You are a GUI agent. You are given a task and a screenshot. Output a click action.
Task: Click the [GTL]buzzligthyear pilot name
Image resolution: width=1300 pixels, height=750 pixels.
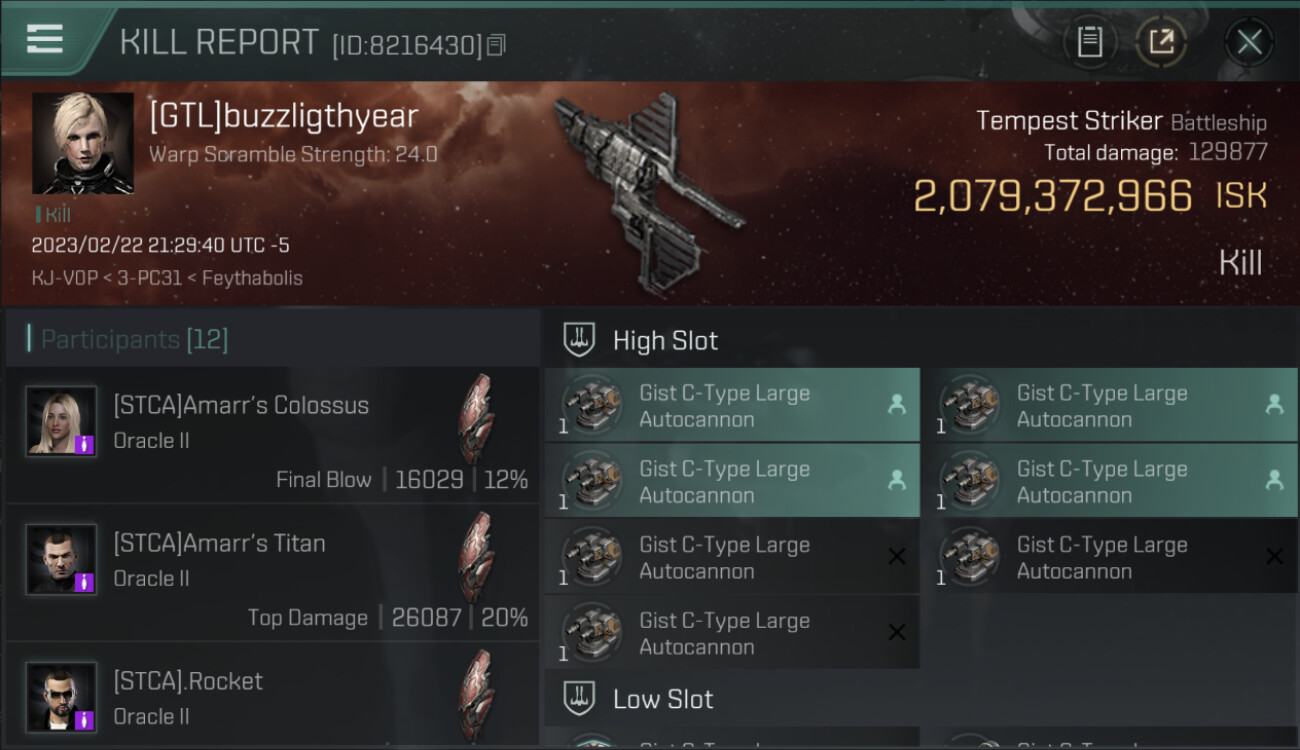point(283,116)
